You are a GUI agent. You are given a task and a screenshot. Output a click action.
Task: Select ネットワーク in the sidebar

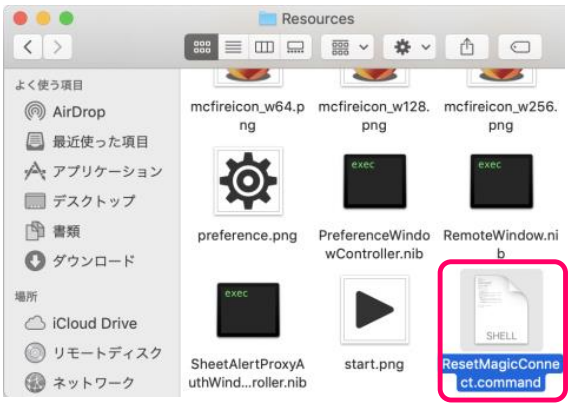click(80, 383)
